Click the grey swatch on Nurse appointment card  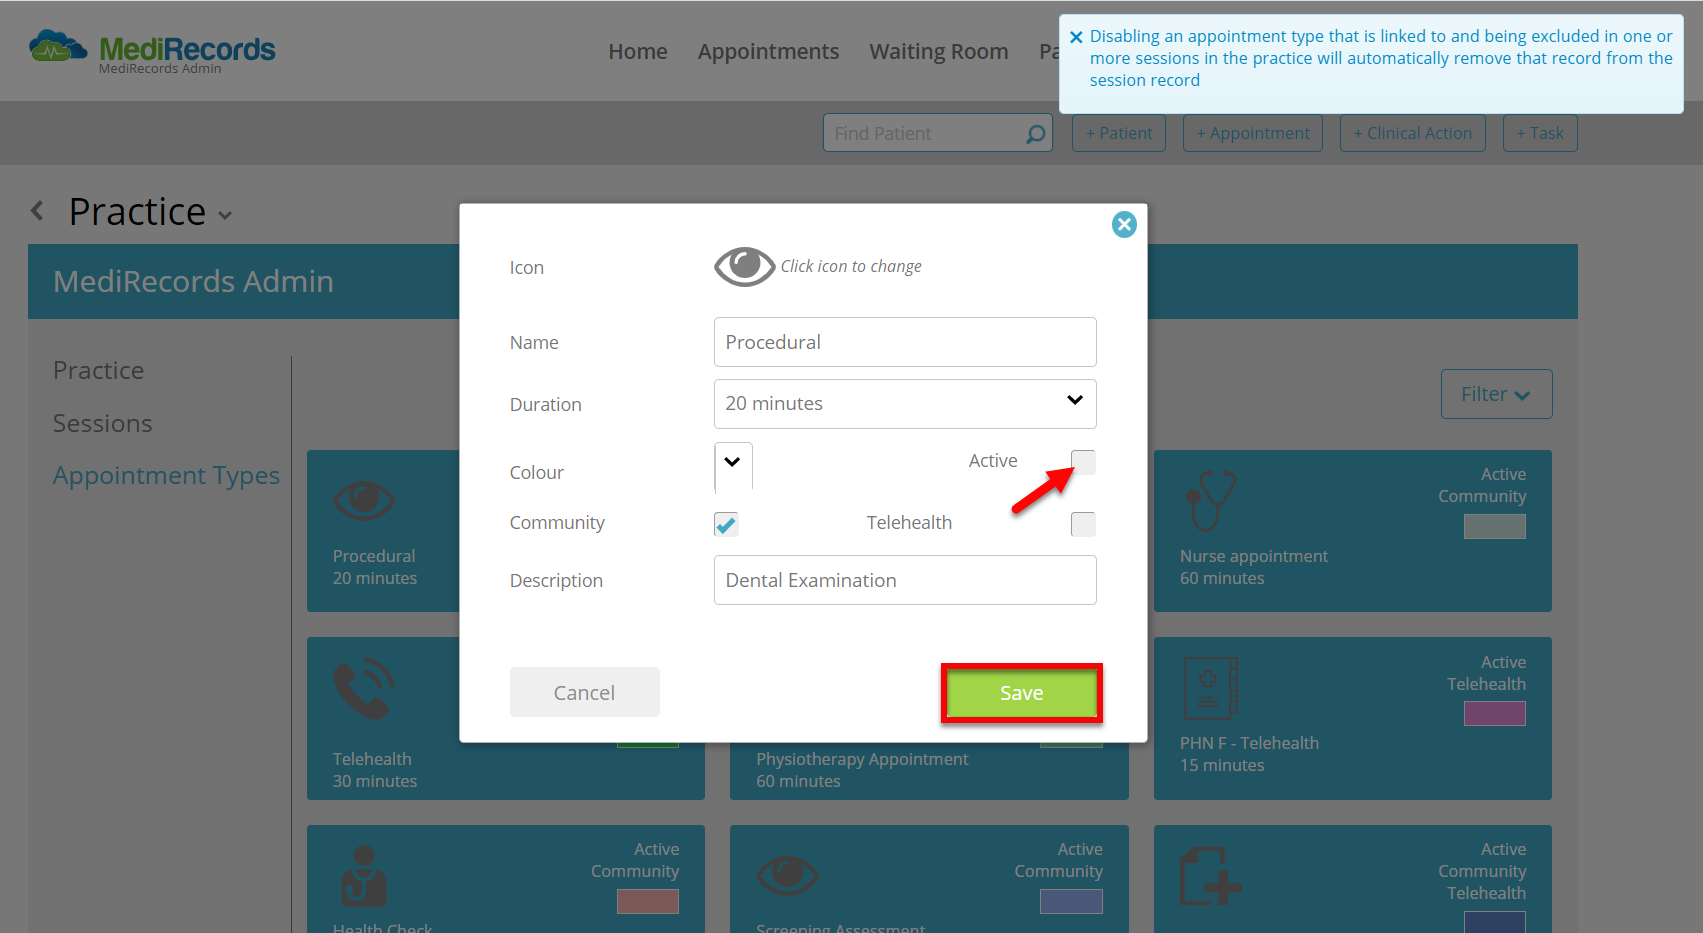(1495, 526)
